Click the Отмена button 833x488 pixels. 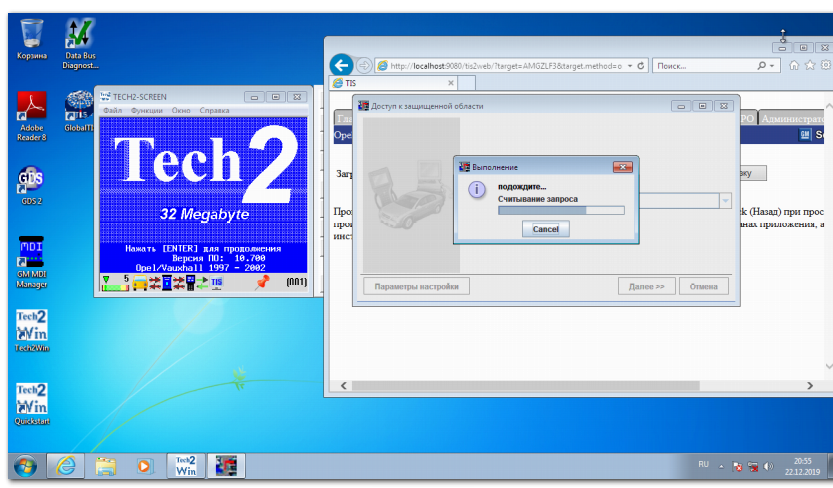[x=703, y=286]
